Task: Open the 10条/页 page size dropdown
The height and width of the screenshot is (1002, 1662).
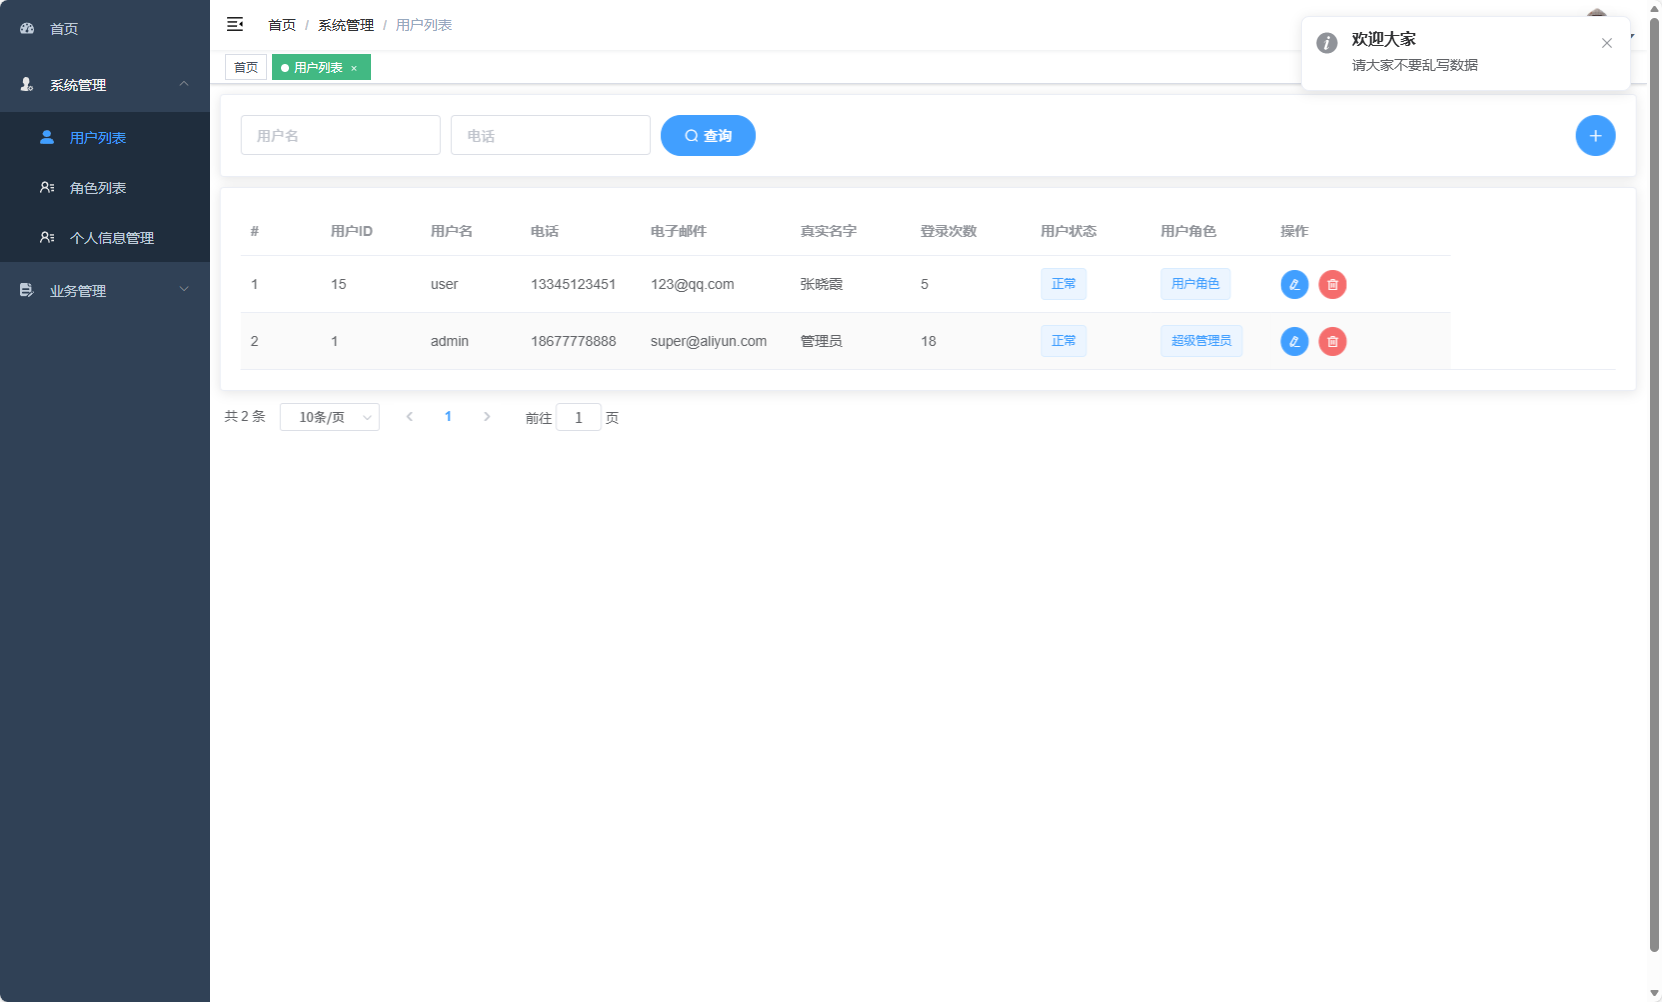Action: click(x=329, y=417)
